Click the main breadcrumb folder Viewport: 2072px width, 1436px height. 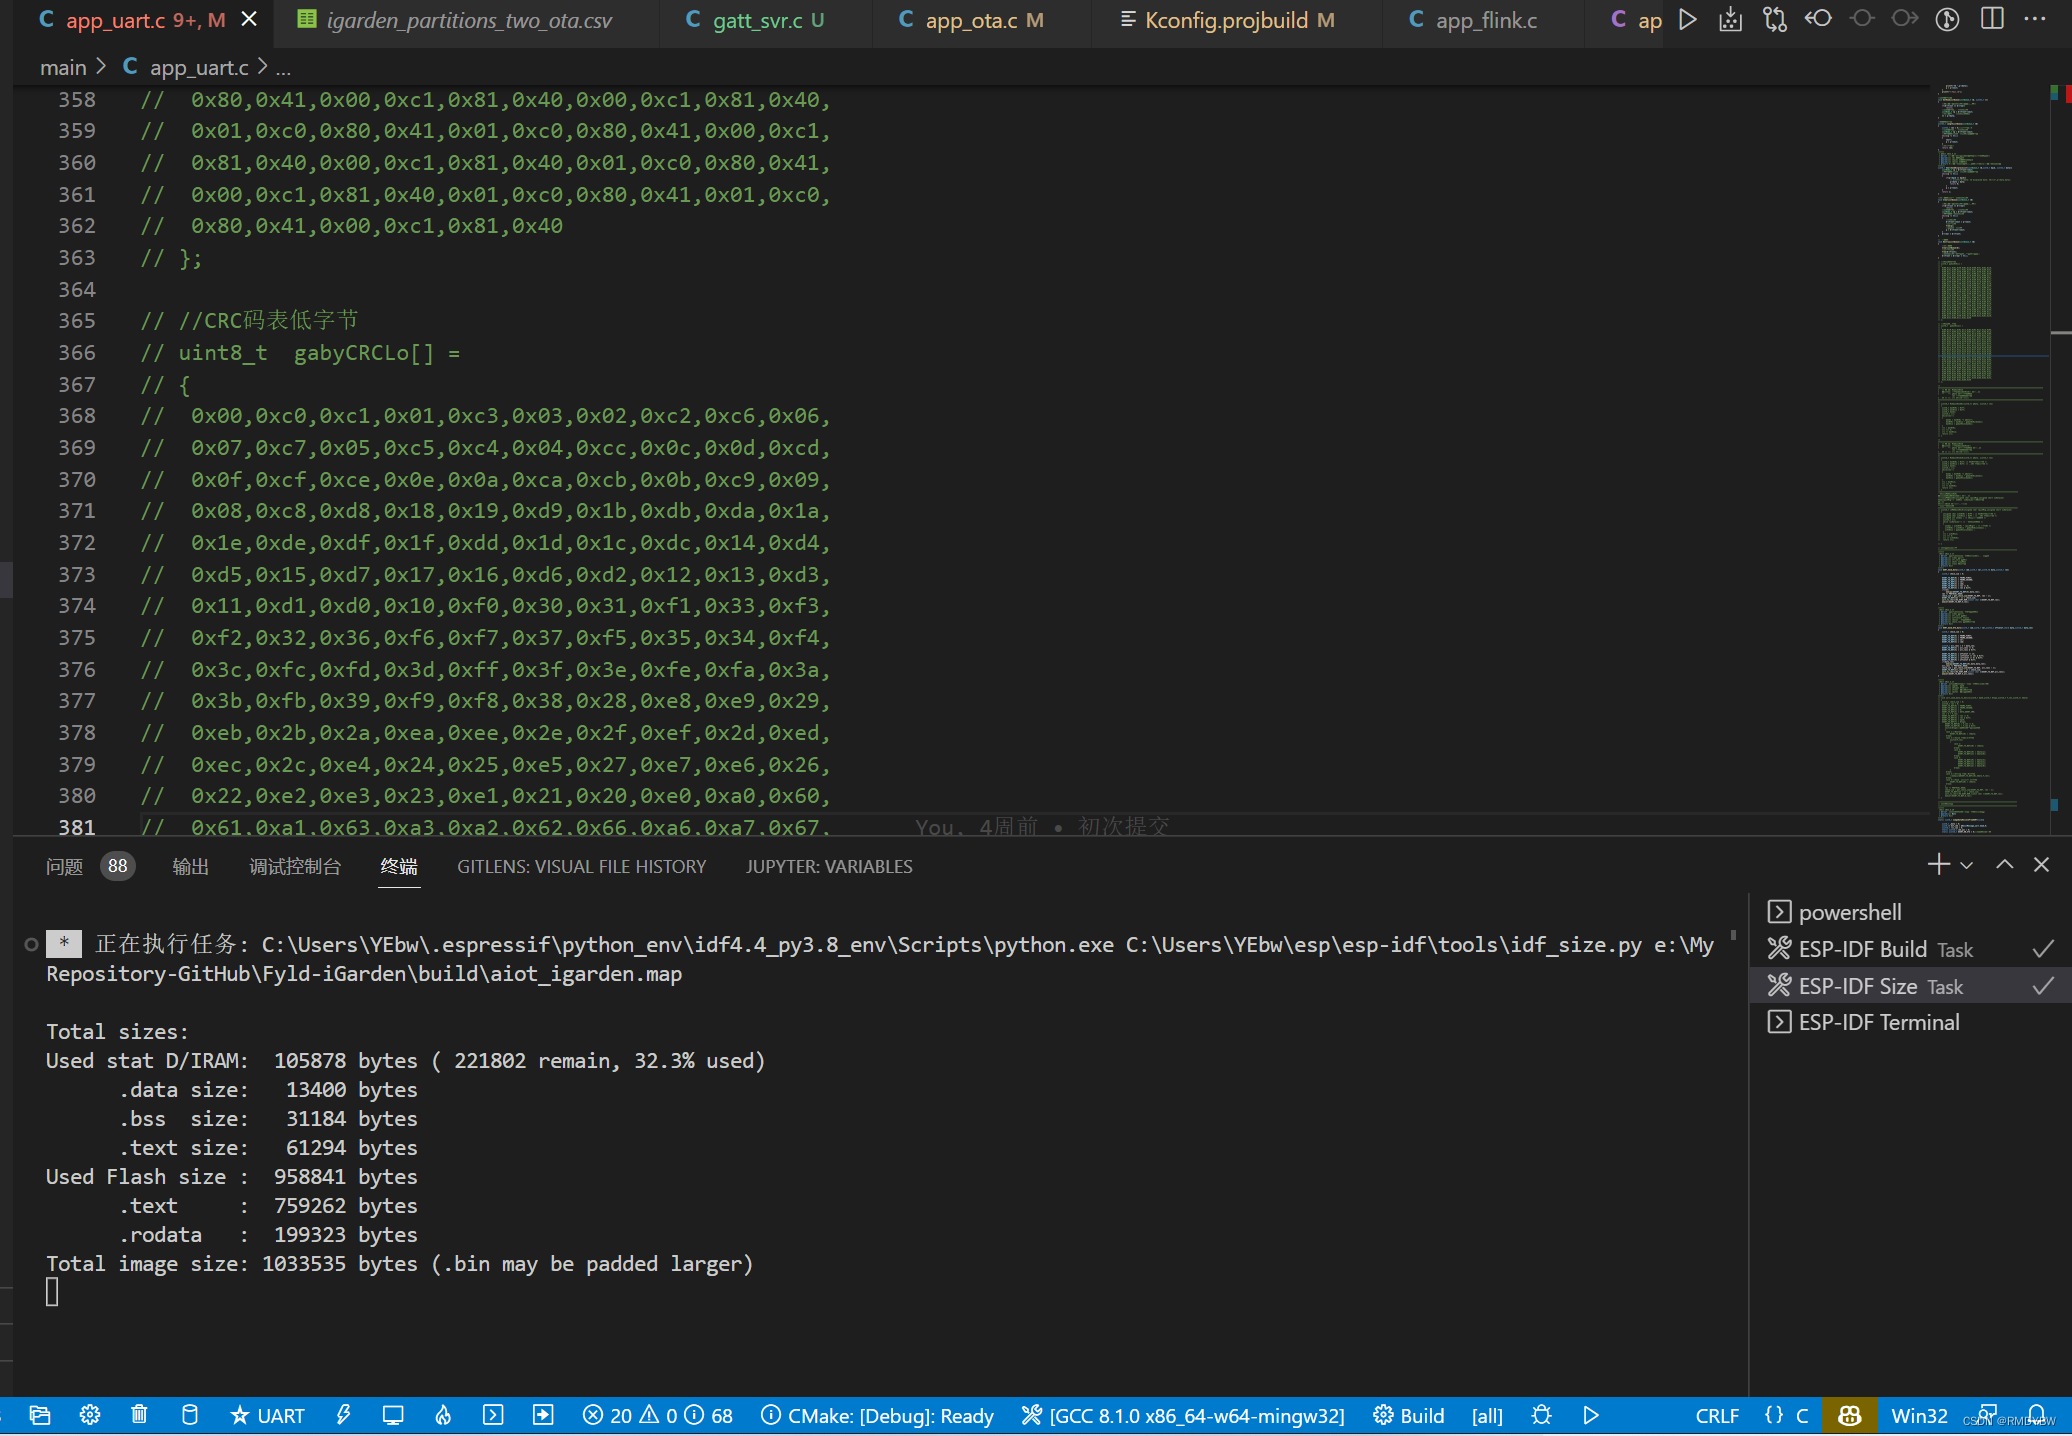(63, 67)
